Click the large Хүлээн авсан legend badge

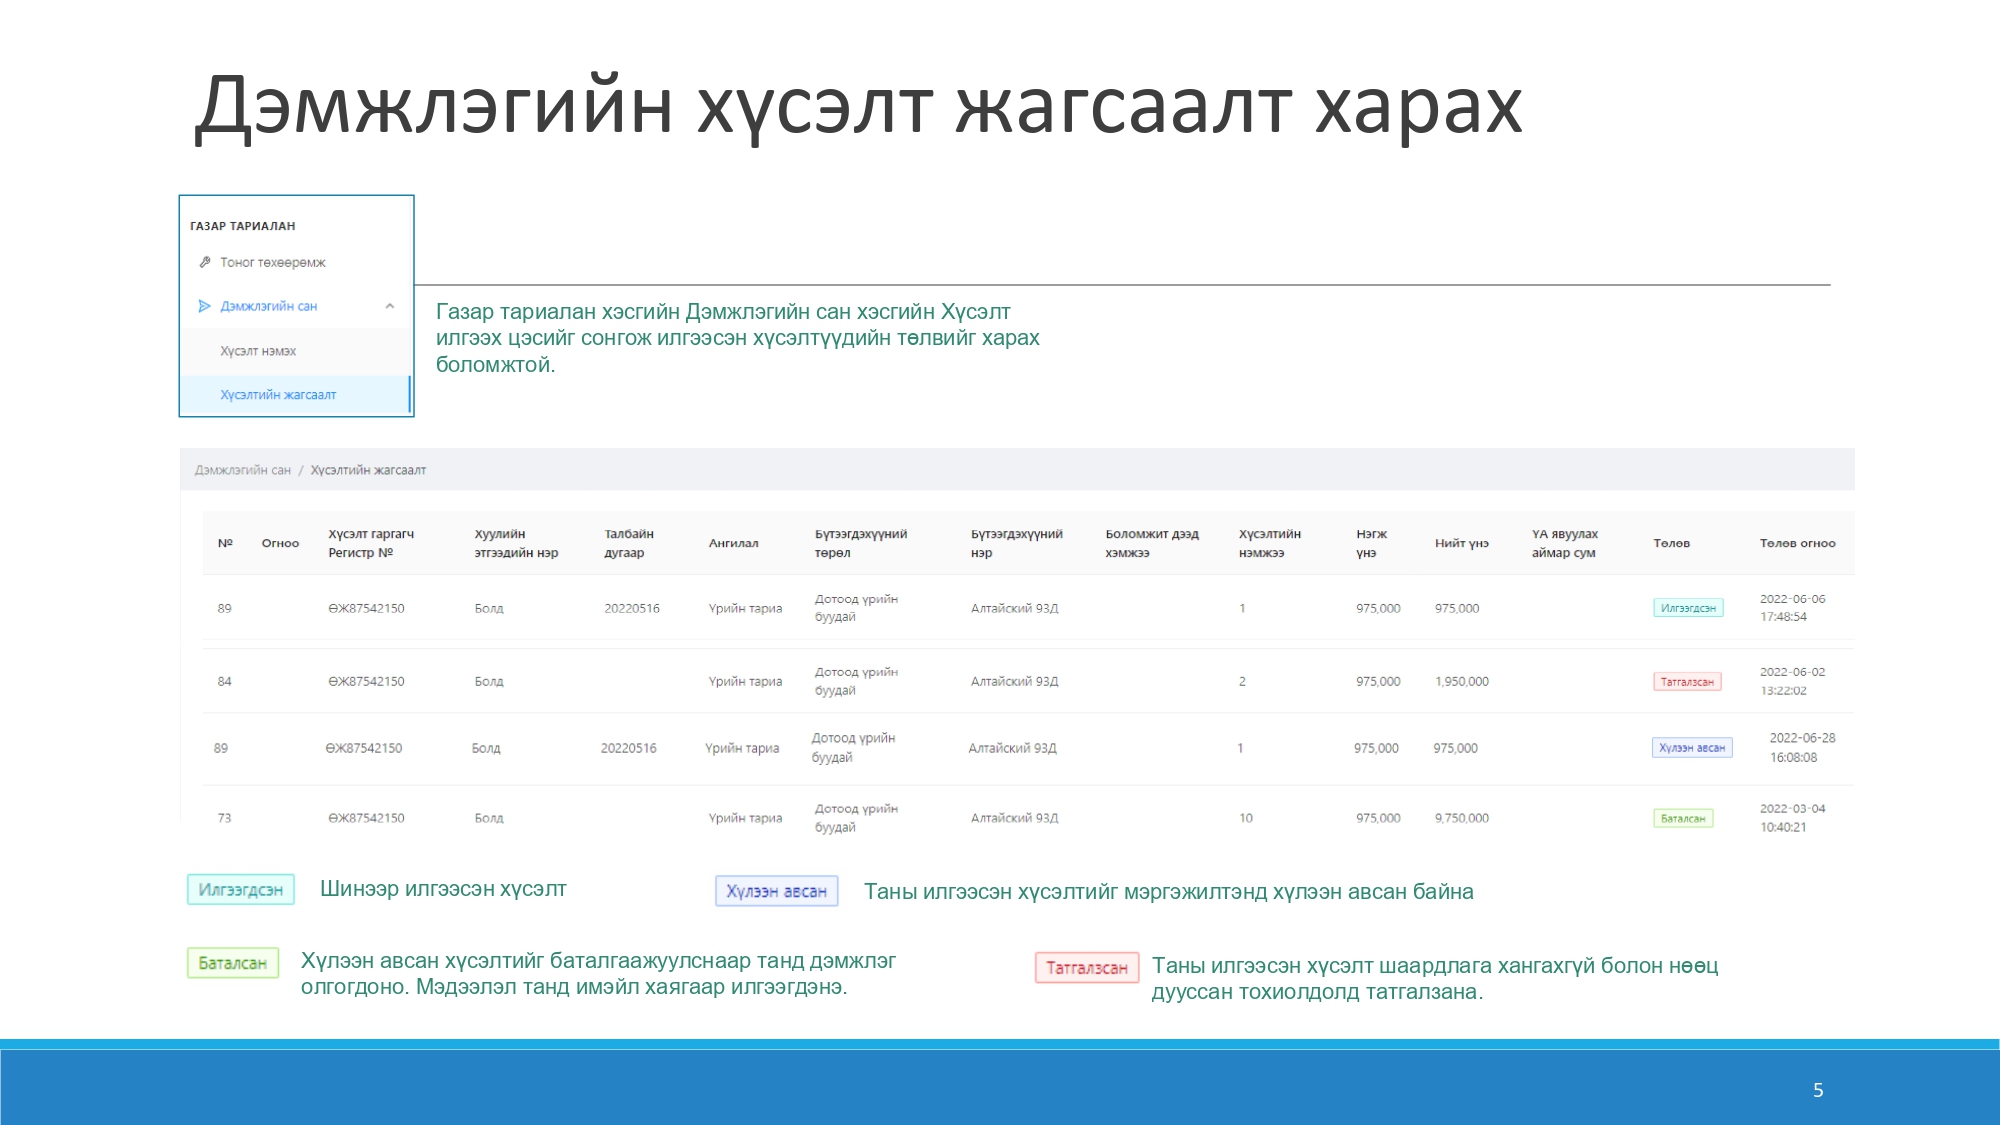(x=776, y=891)
